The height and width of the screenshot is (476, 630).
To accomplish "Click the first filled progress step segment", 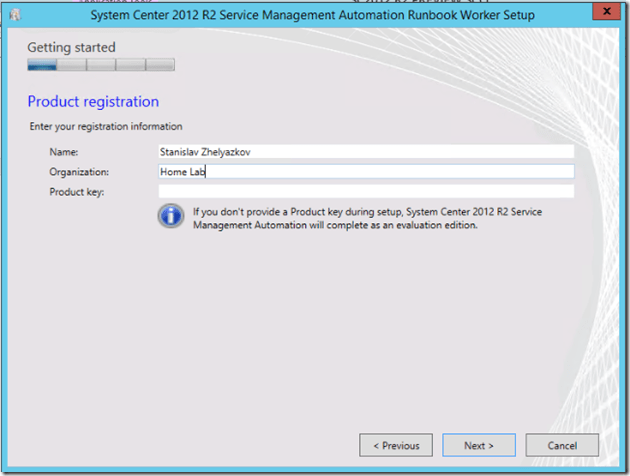I will [42, 65].
